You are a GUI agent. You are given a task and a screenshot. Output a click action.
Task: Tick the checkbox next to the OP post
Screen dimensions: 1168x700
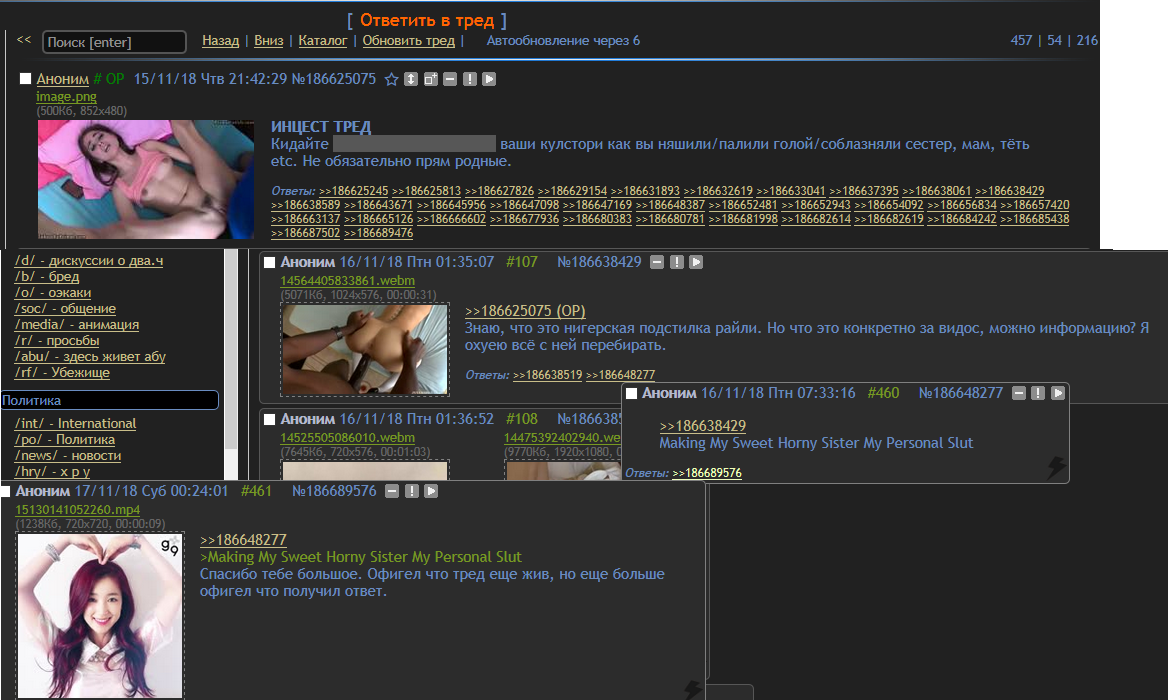pos(26,79)
